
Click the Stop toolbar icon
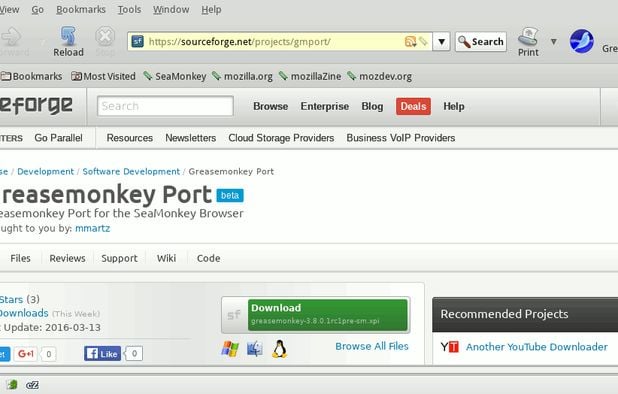pos(105,36)
